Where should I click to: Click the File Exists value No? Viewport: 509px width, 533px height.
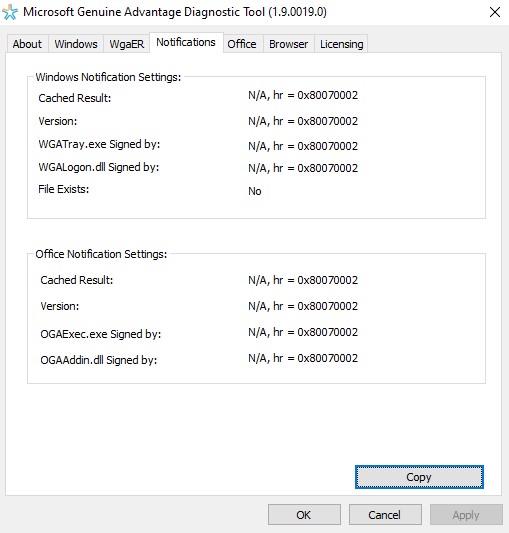[255, 191]
